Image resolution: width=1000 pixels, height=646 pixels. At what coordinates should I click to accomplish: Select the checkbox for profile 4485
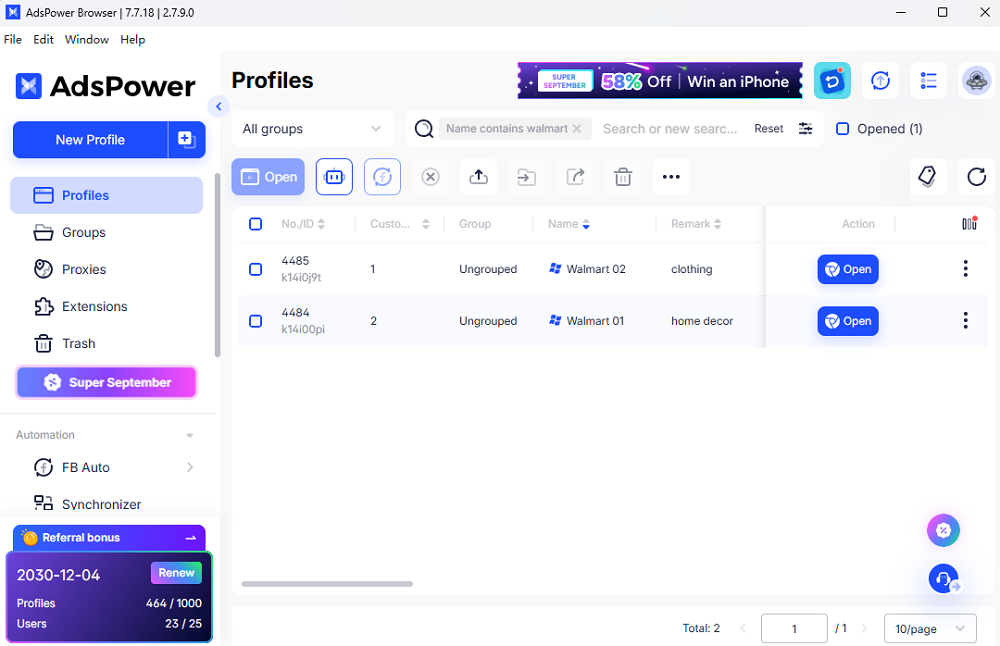point(256,269)
